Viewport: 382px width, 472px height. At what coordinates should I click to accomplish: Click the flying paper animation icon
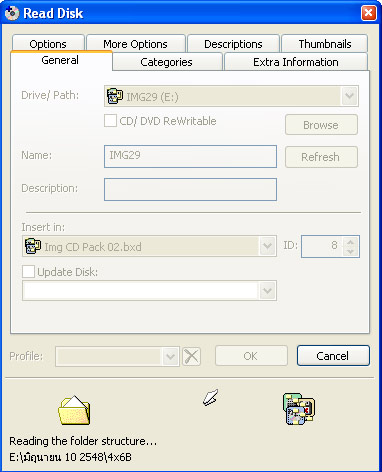(x=210, y=397)
